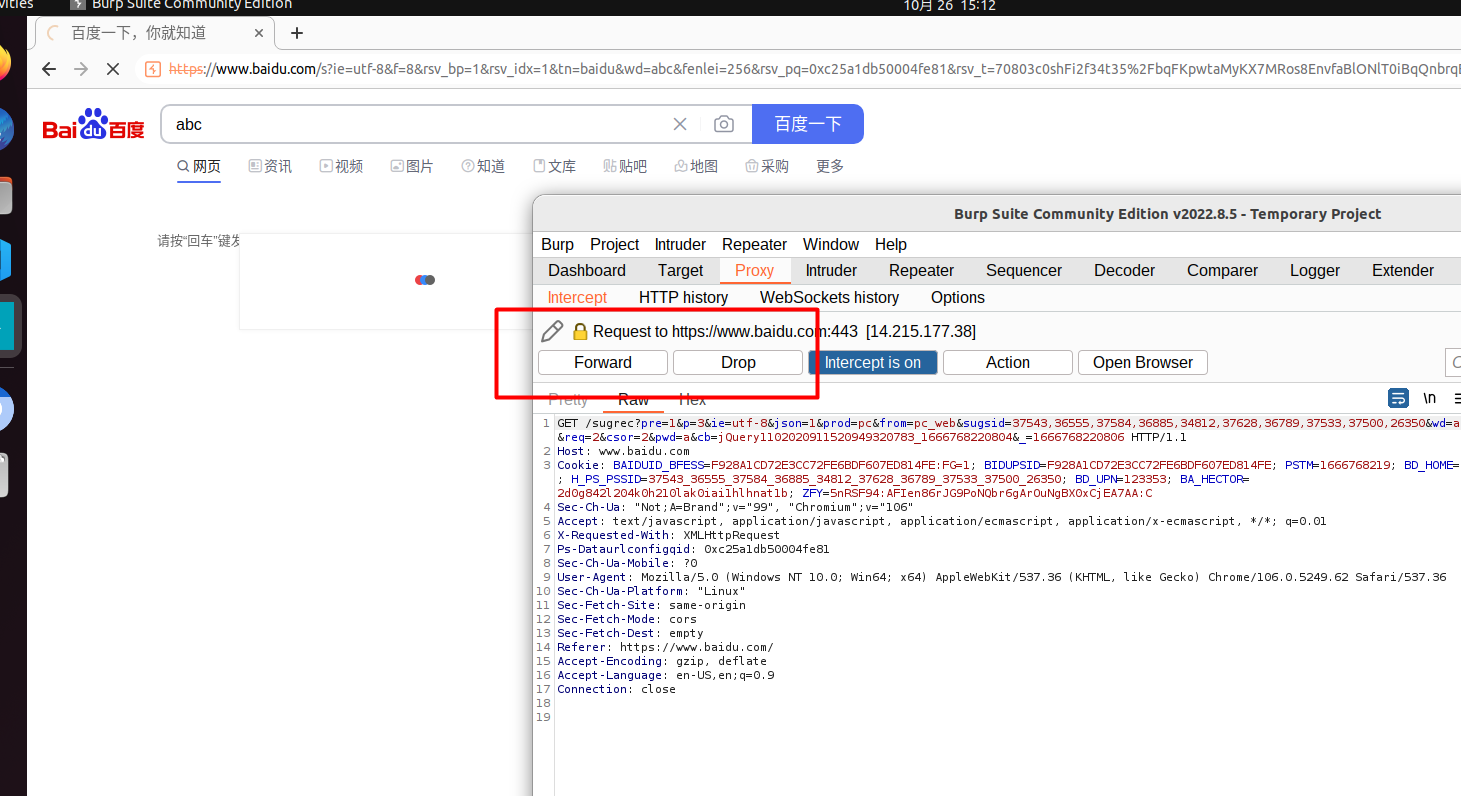The height and width of the screenshot is (796, 1461).
Task: Close the 百度一下 browser tab
Action: point(259,33)
